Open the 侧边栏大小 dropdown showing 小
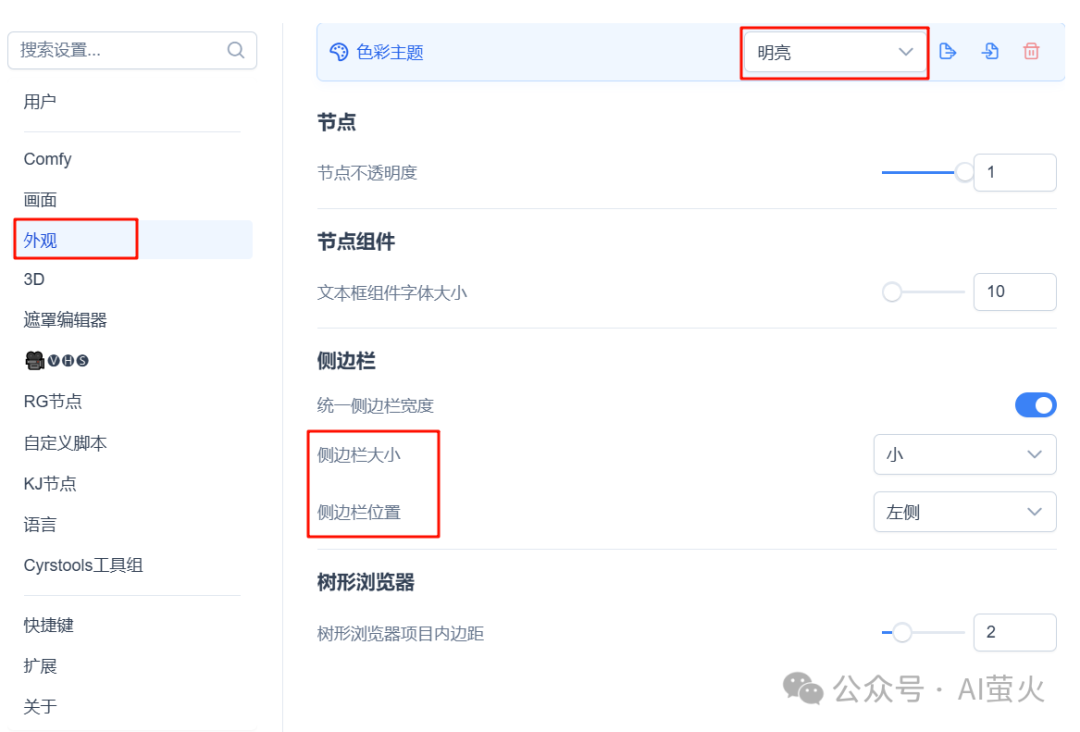 click(964, 454)
